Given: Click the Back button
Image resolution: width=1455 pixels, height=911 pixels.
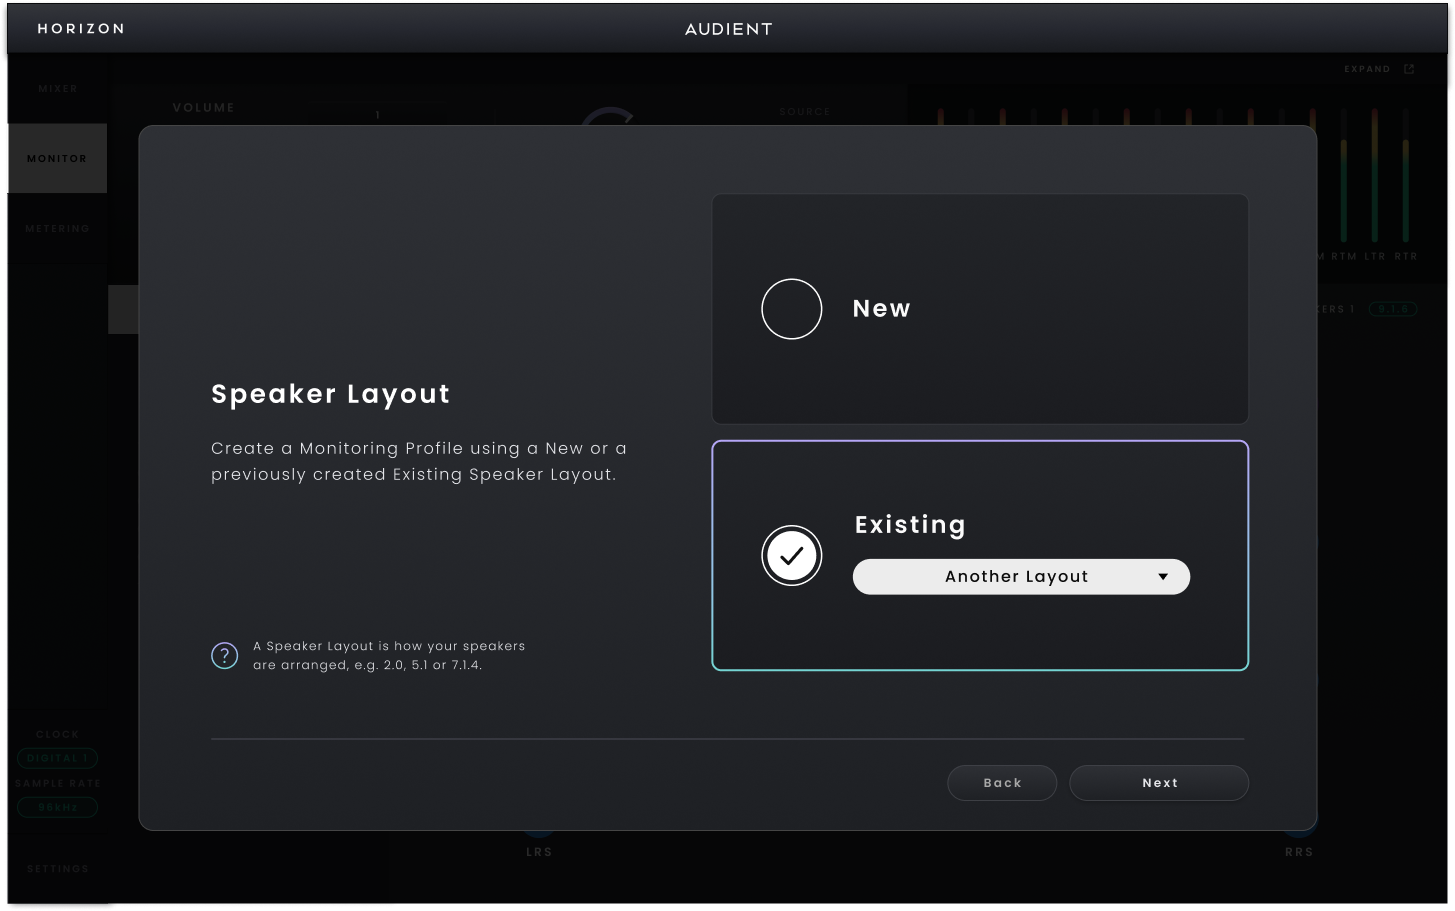Looking at the screenshot, I should (x=1002, y=783).
